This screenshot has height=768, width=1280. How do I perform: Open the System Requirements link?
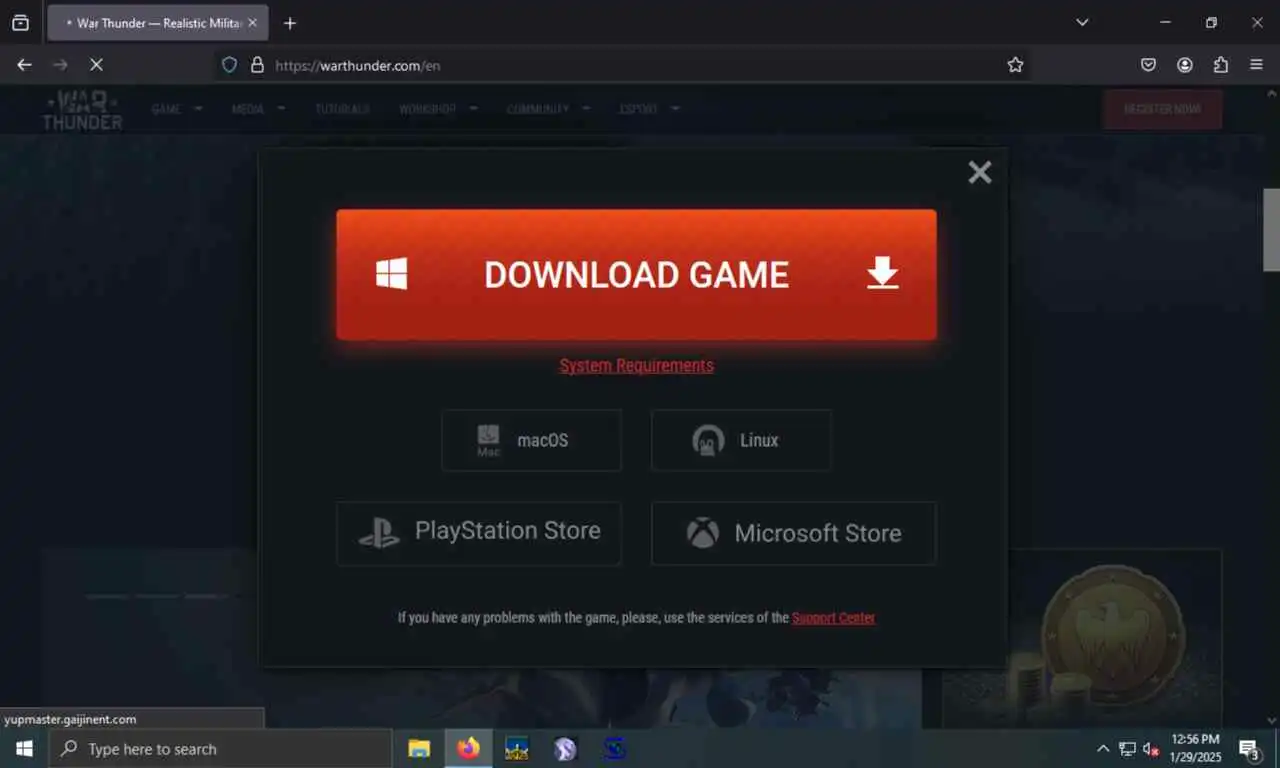click(x=636, y=365)
